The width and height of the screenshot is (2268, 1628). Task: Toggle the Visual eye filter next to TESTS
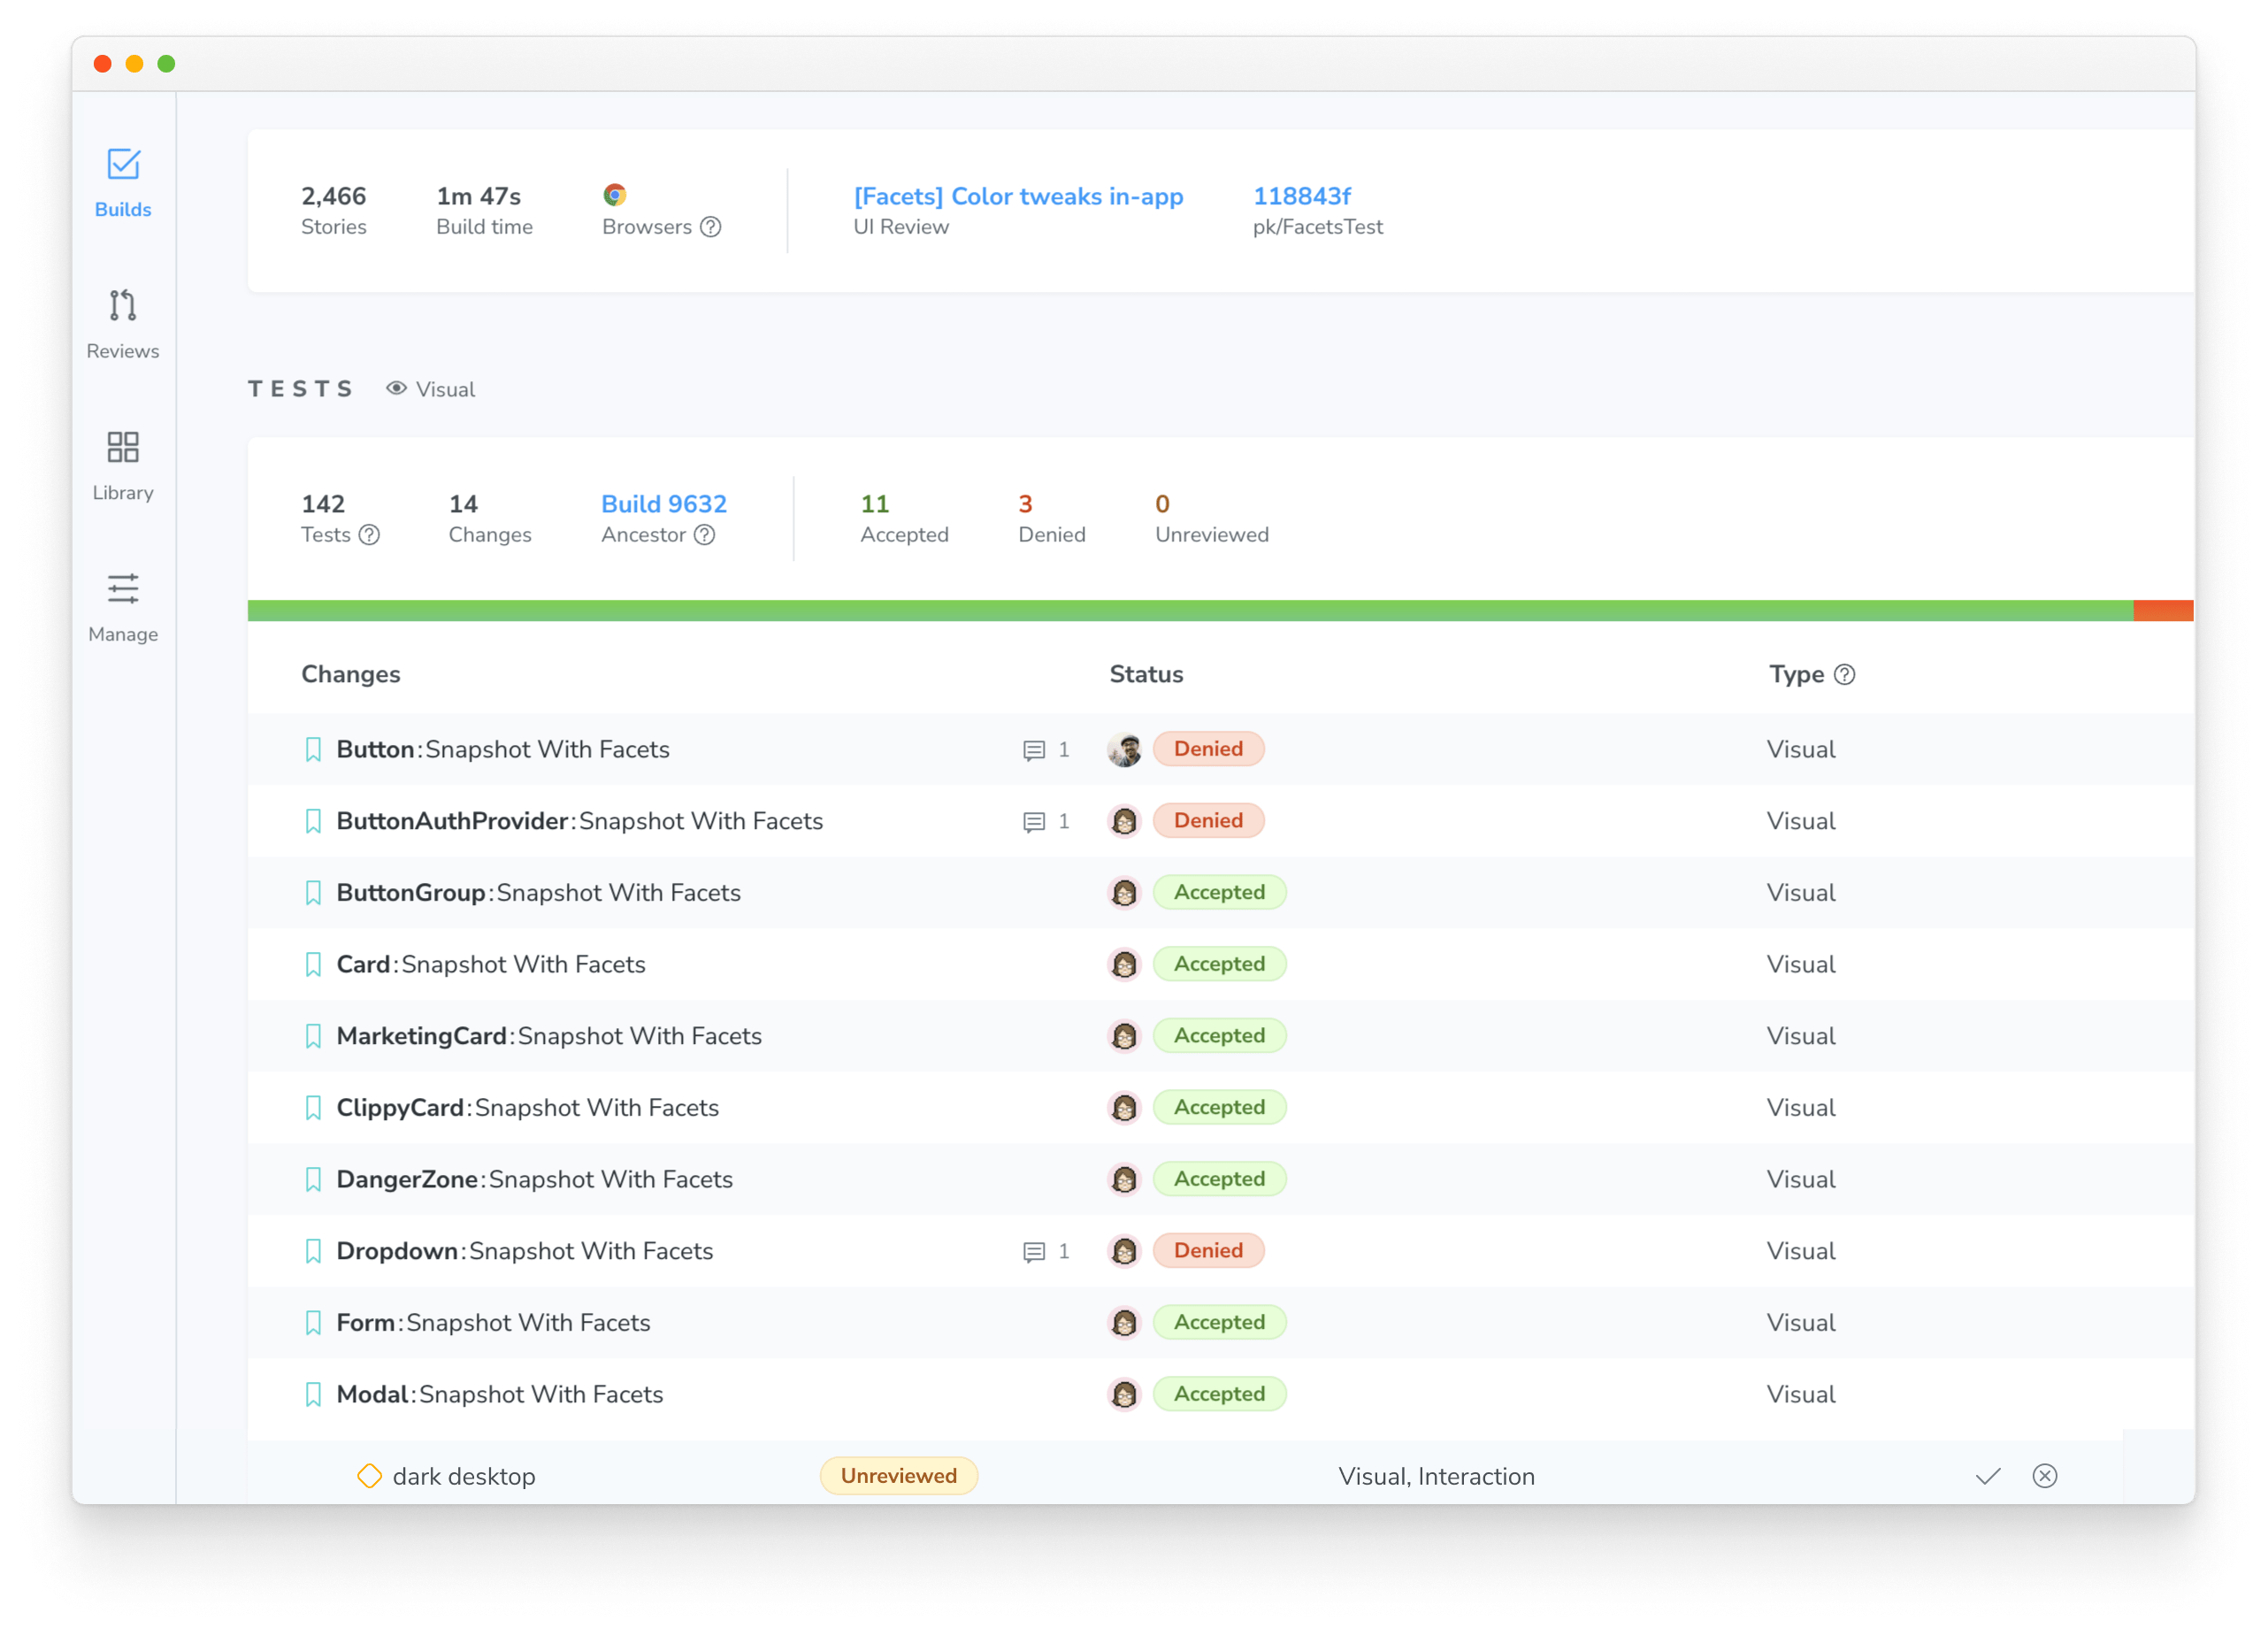point(397,388)
